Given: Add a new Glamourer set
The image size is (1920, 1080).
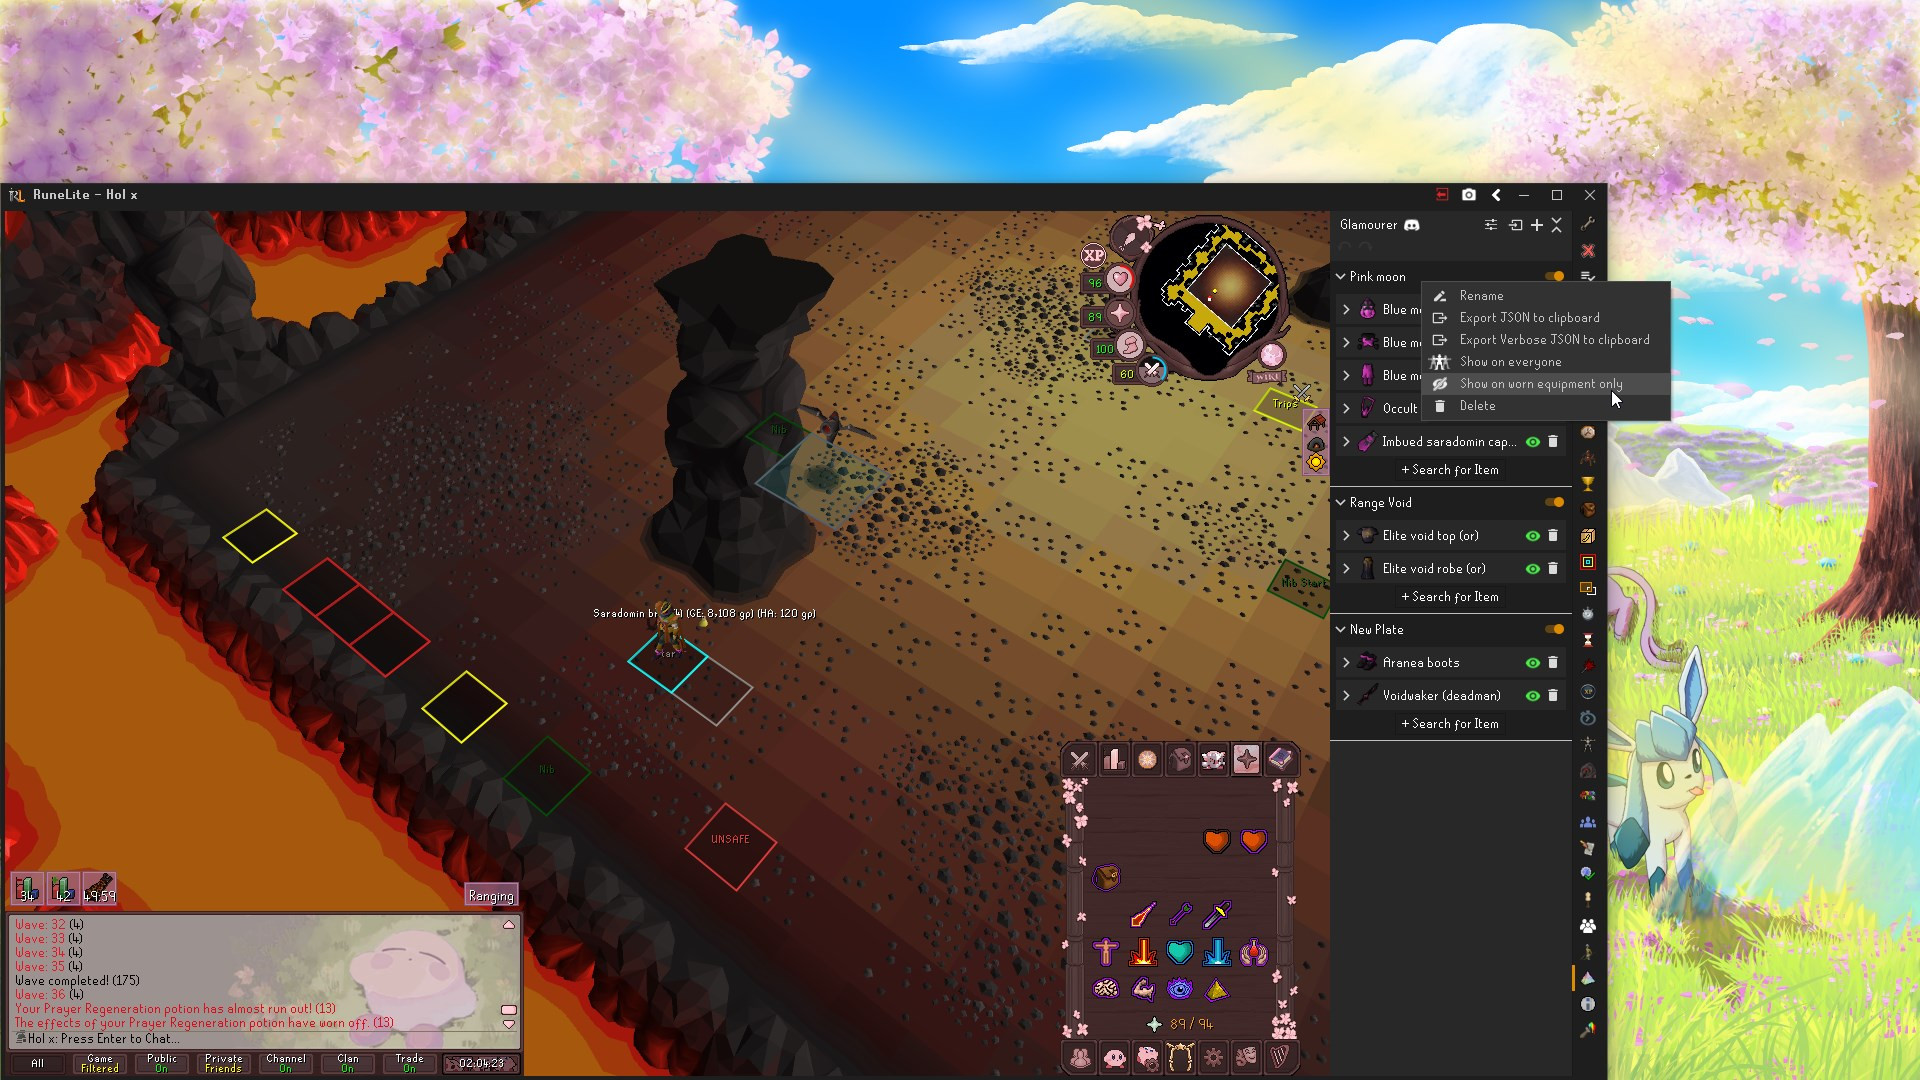Looking at the screenshot, I should click(x=1537, y=225).
